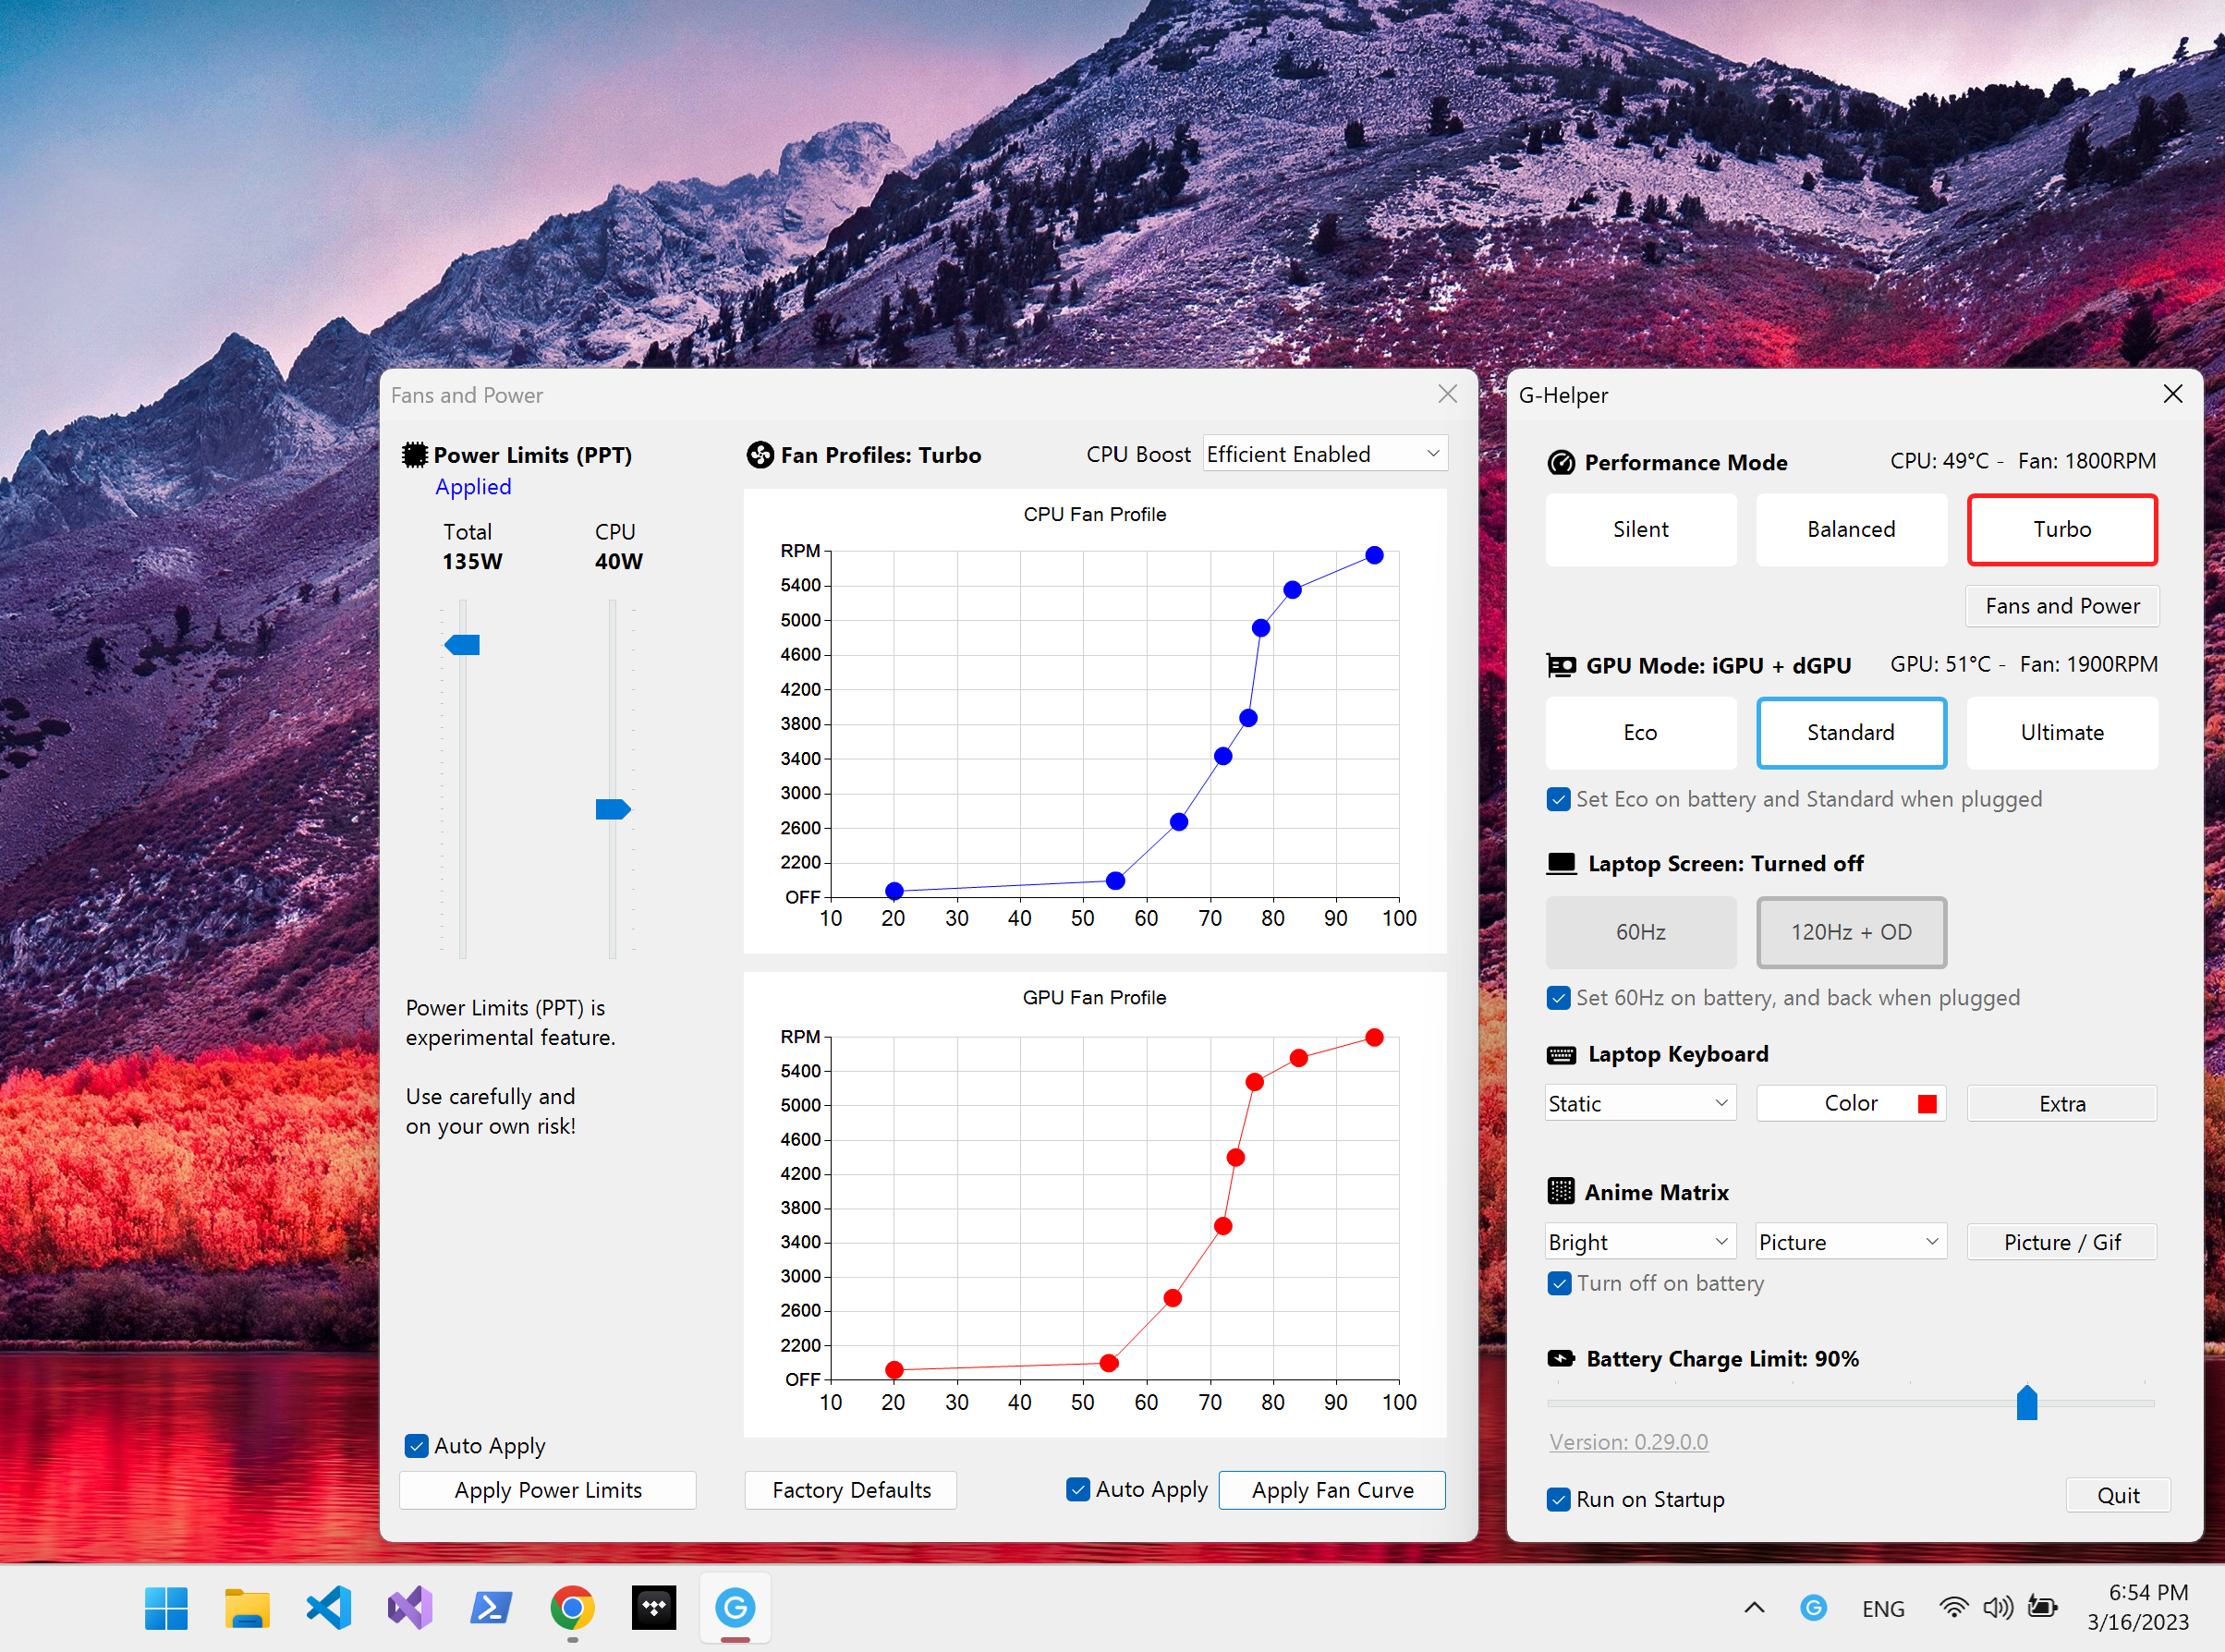2225x1652 pixels.
Task: Click the G-Helper system tray icon
Action: tap(1813, 1608)
